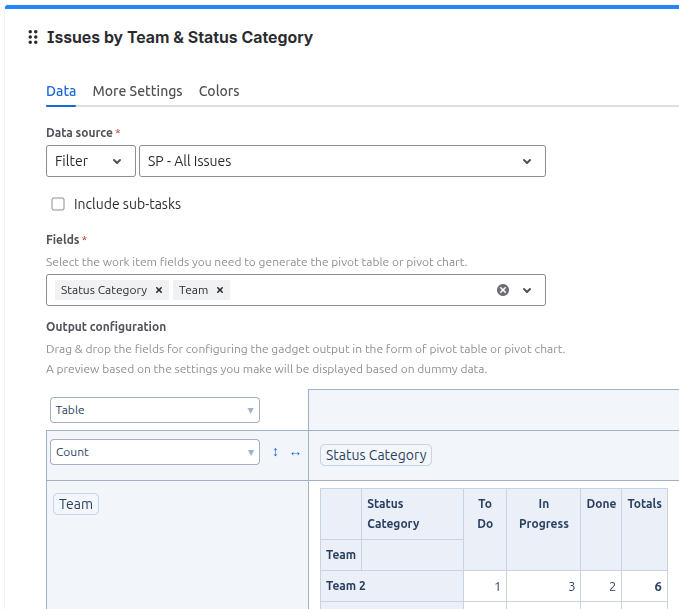The image size is (679, 609).
Task: Switch to the More Settings tab
Action: pos(137,91)
